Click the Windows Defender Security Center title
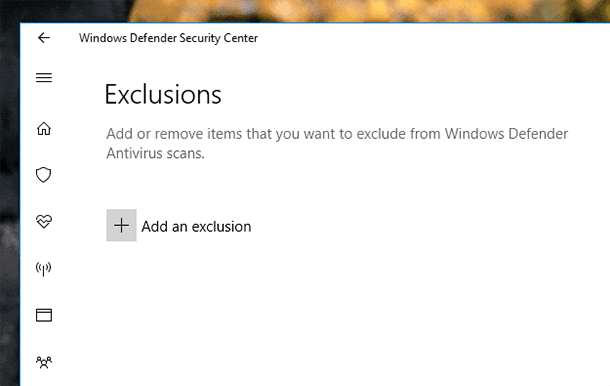Image resolution: width=610 pixels, height=386 pixels. point(168,38)
